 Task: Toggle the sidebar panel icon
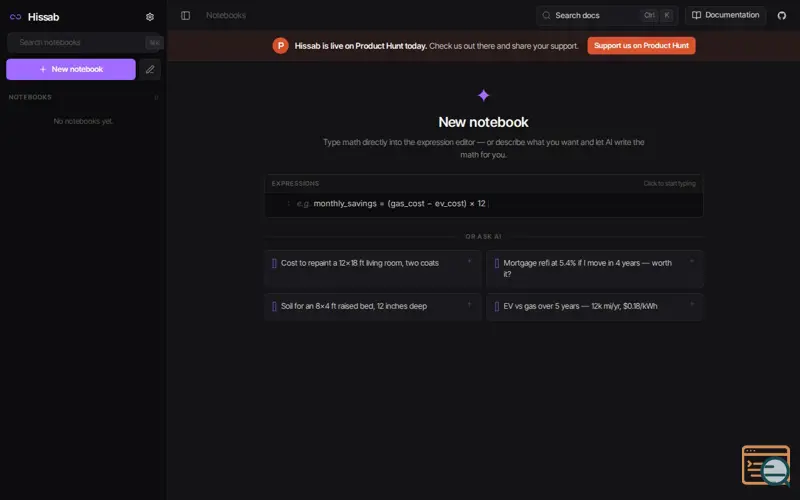click(x=186, y=15)
